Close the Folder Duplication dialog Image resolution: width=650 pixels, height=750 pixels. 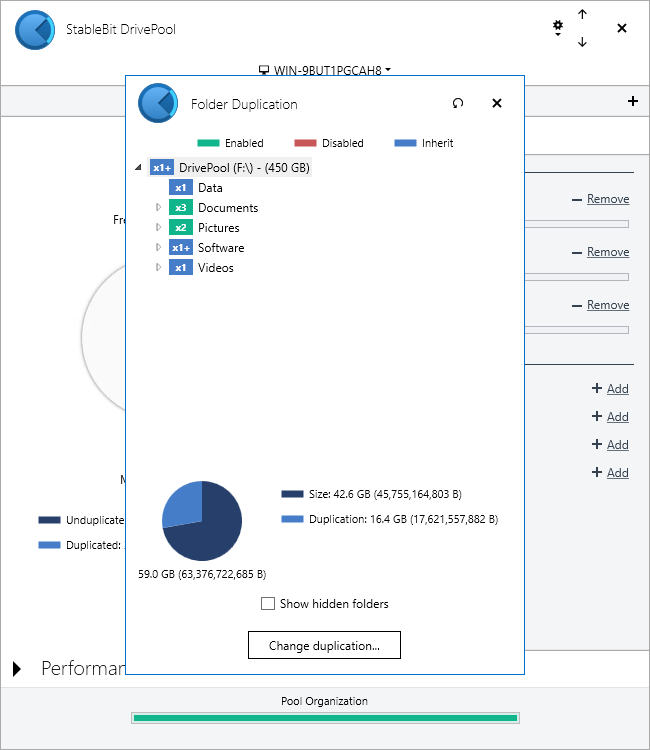(497, 103)
